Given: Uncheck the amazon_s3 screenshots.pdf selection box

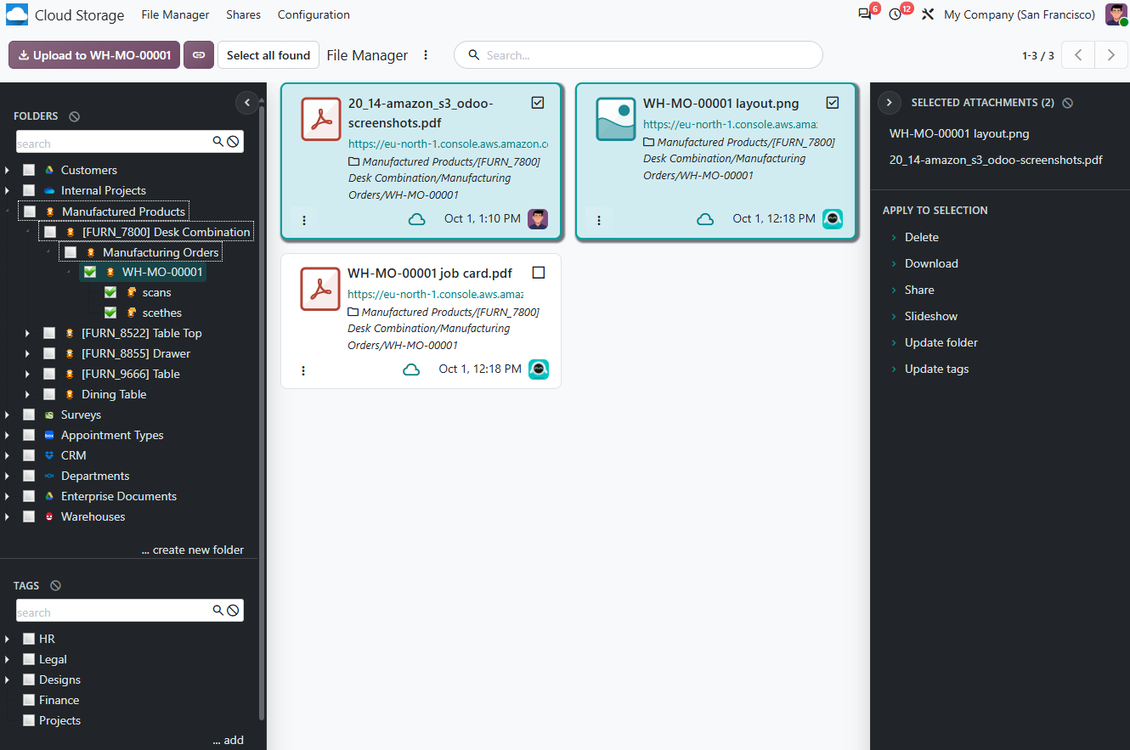Looking at the screenshot, I should [x=538, y=103].
